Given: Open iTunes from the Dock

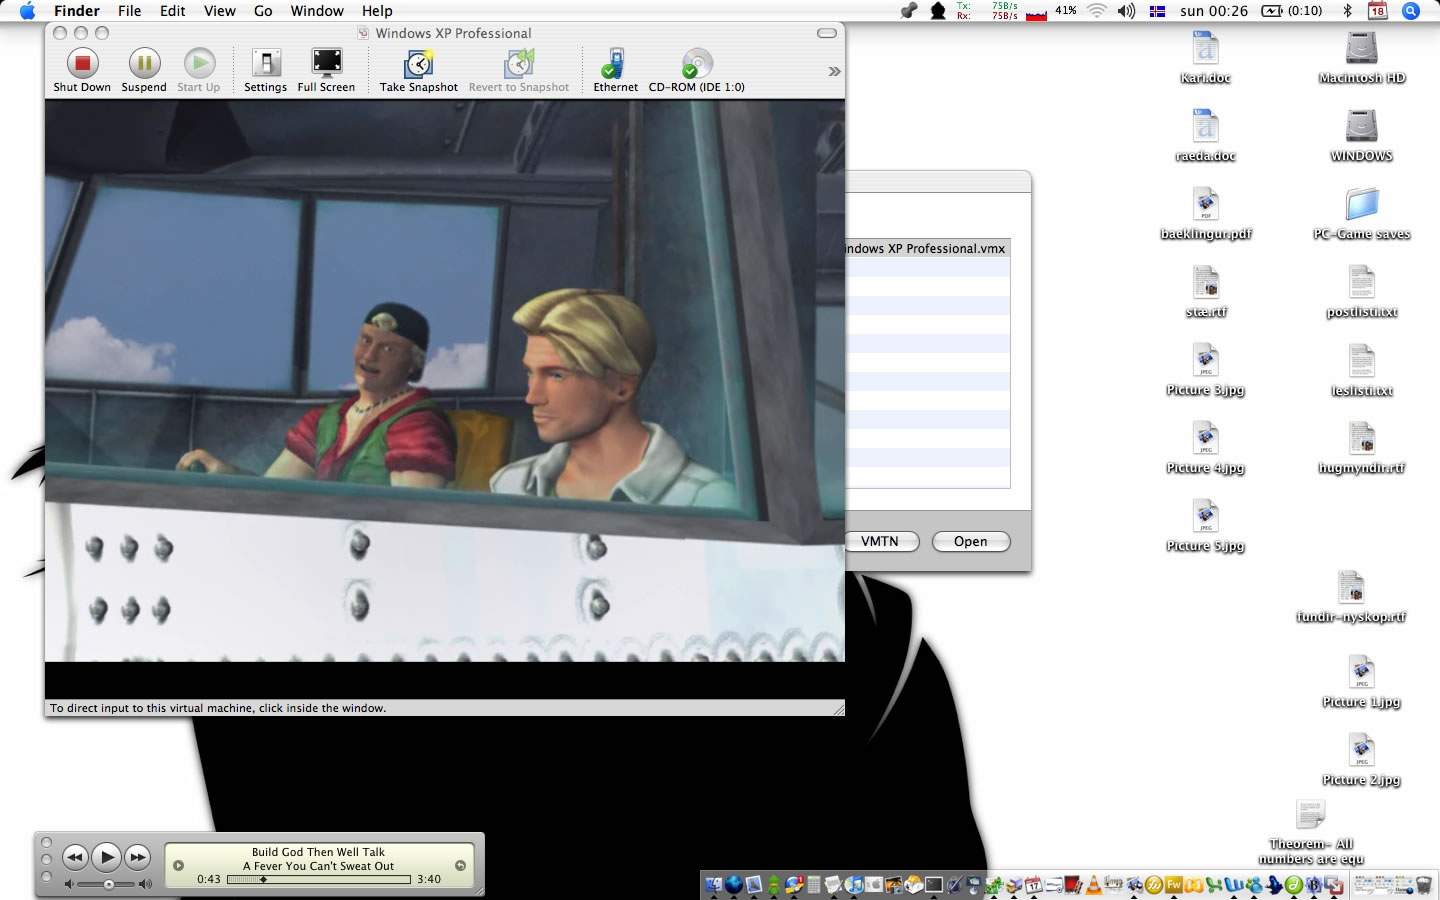Looking at the screenshot, I should [853, 884].
